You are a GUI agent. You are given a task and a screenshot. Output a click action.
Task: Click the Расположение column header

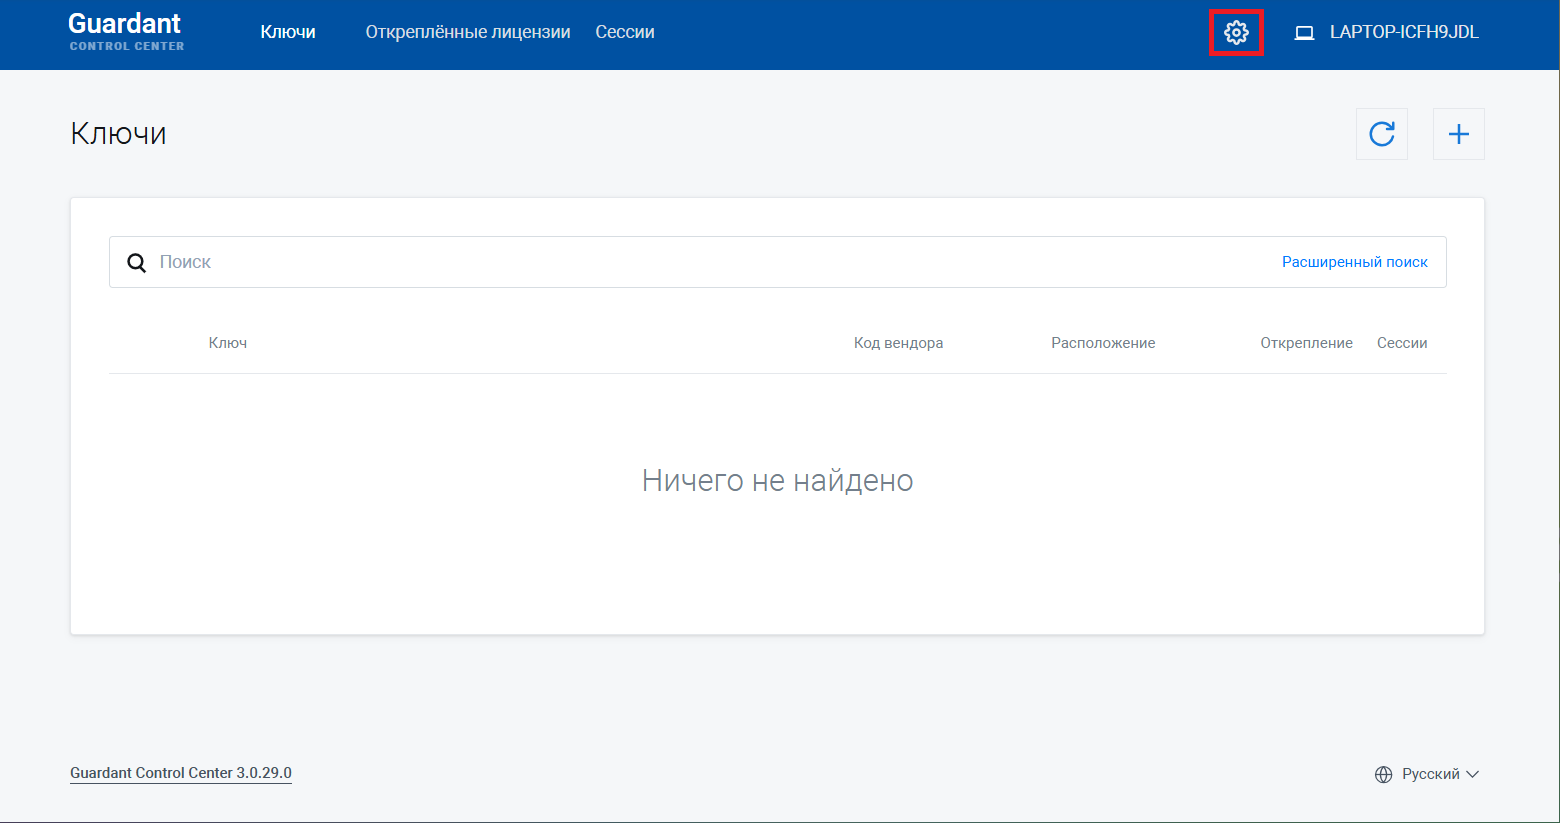point(1103,343)
